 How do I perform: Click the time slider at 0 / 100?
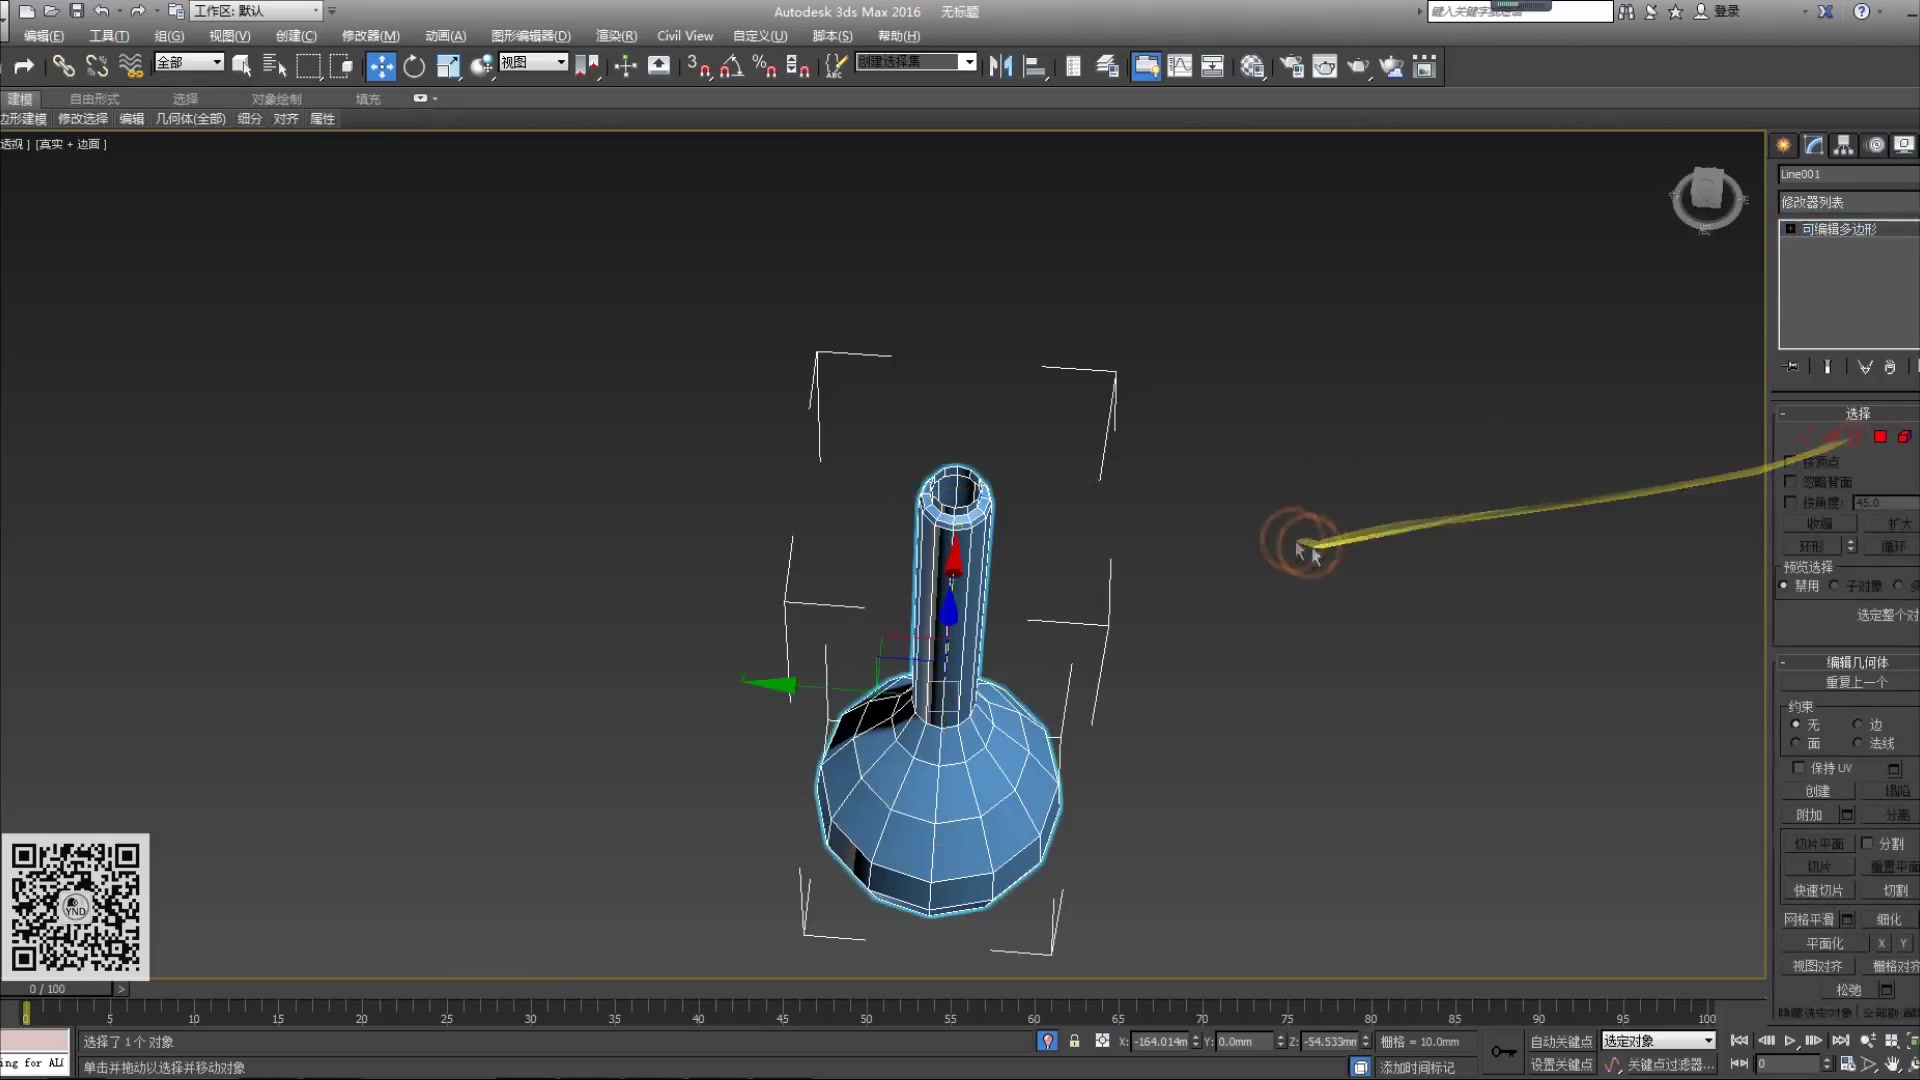[x=56, y=989]
